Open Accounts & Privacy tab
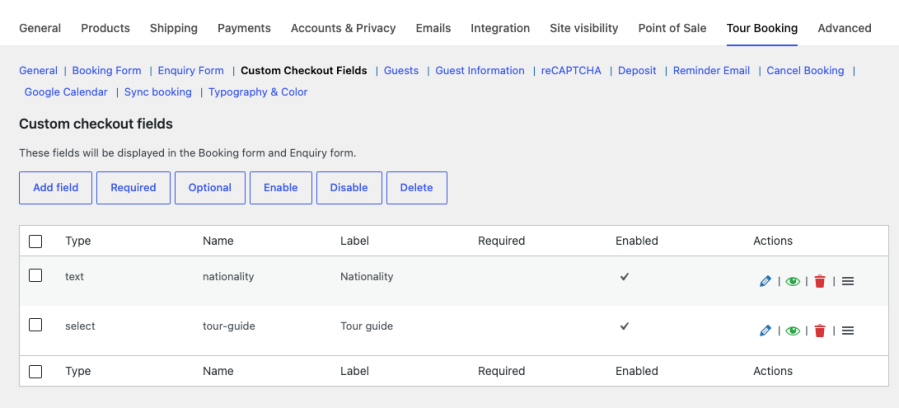The height and width of the screenshot is (408, 899). pyautogui.click(x=343, y=28)
